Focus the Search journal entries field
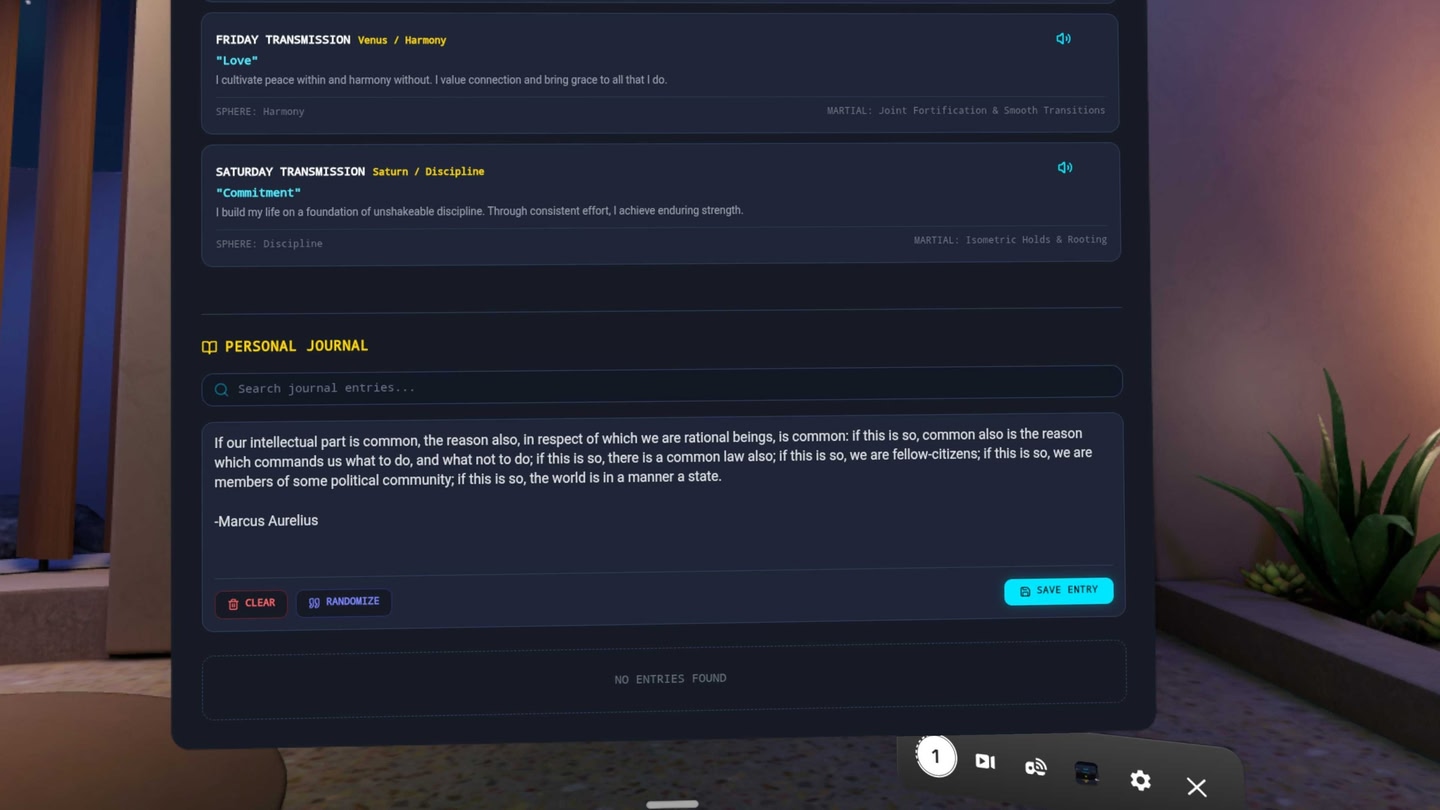This screenshot has height=810, width=1440. pyautogui.click(x=662, y=386)
